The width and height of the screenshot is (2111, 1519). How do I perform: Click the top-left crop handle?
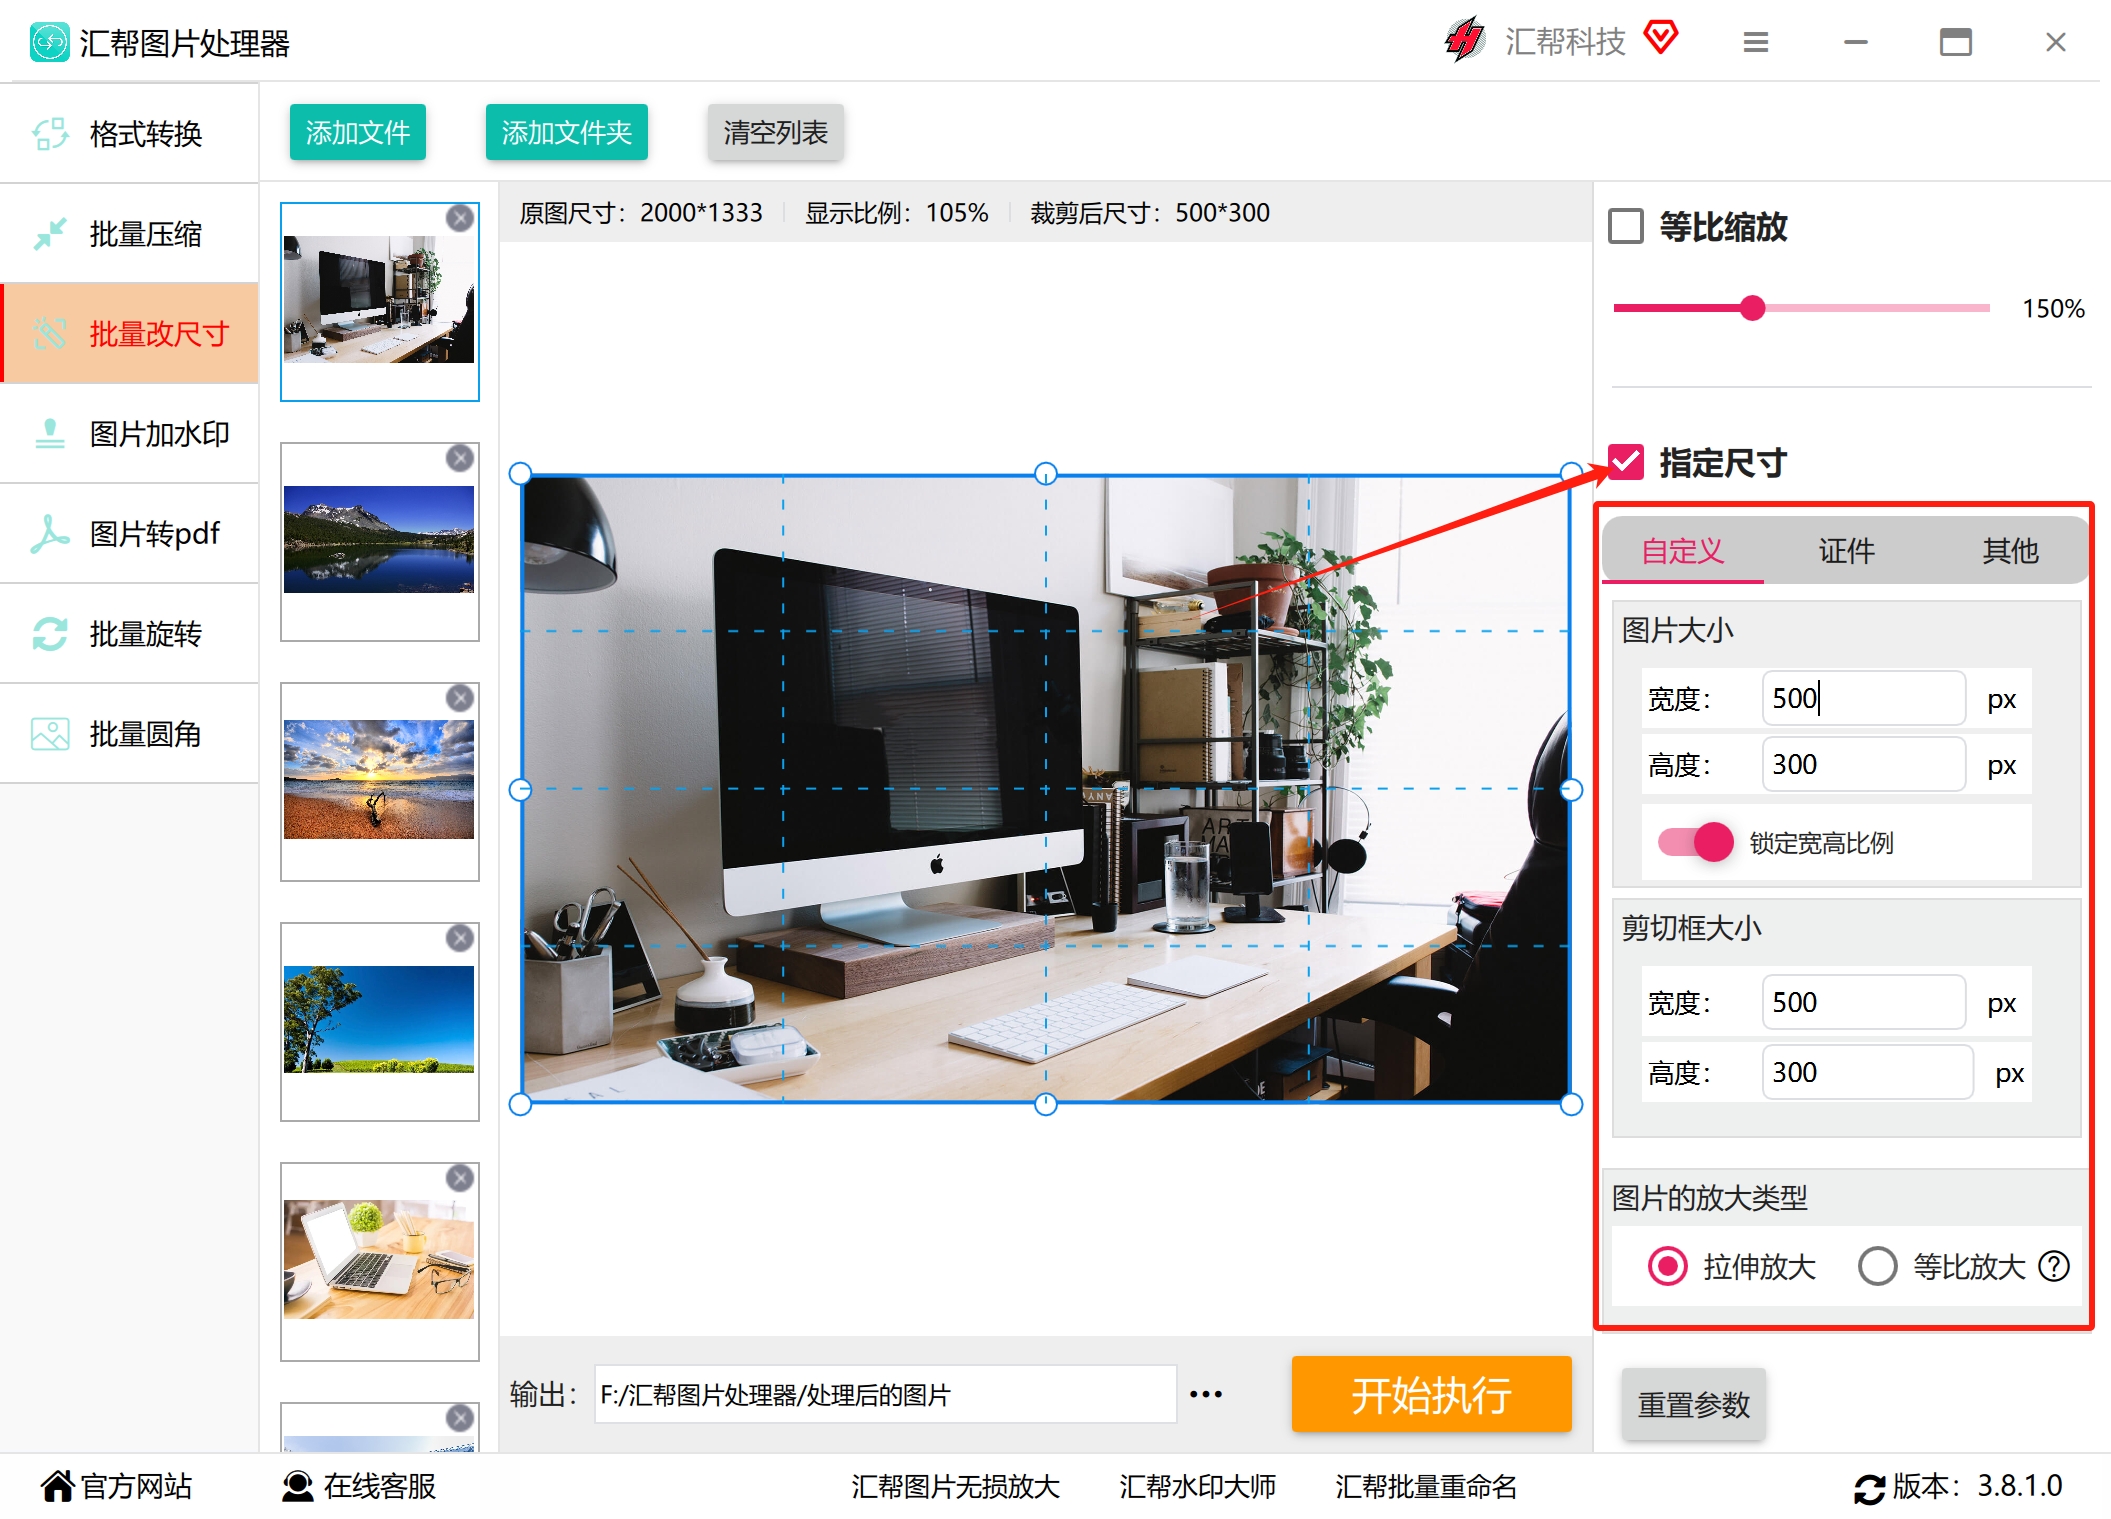click(520, 474)
